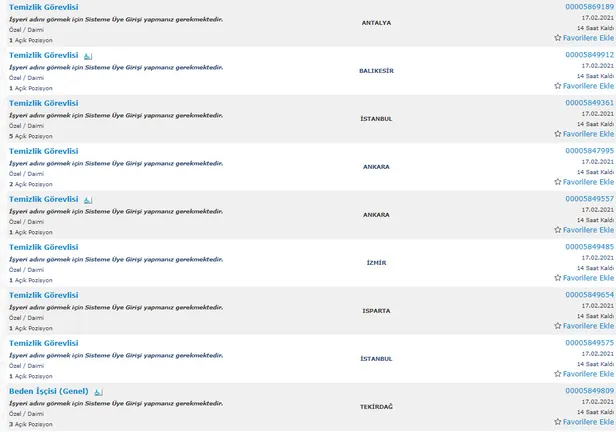Open the Temizlik Görevlisi listing for Isparta
This screenshot has height=432, width=616.
tap(43, 295)
